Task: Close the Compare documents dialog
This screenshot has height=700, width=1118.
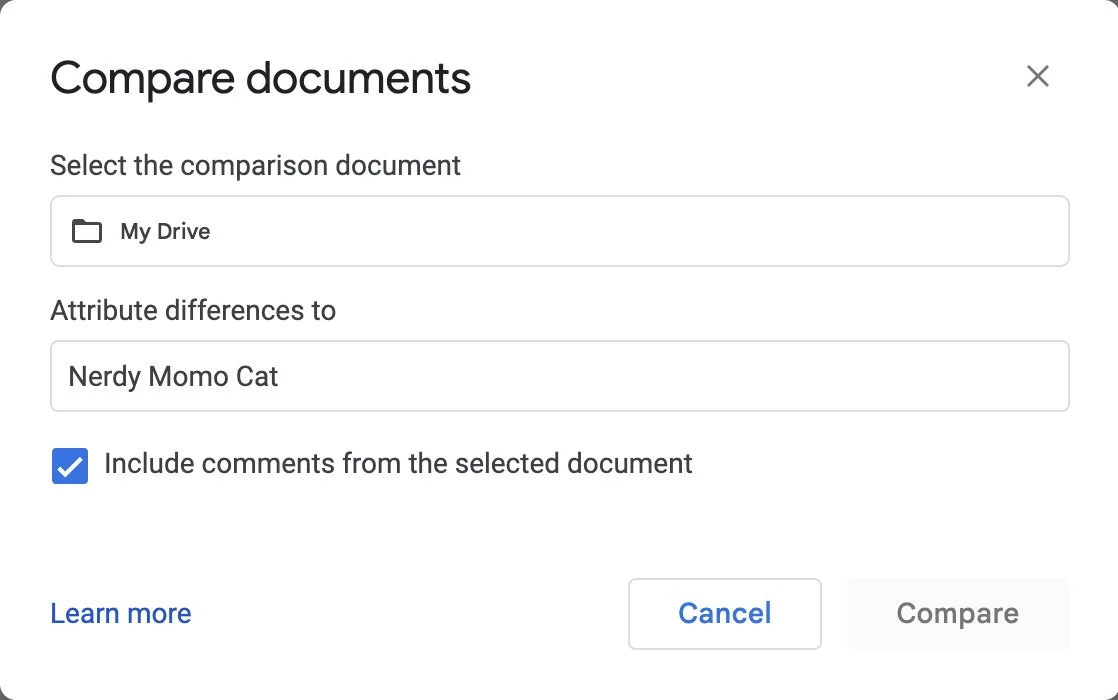Action: (1038, 76)
